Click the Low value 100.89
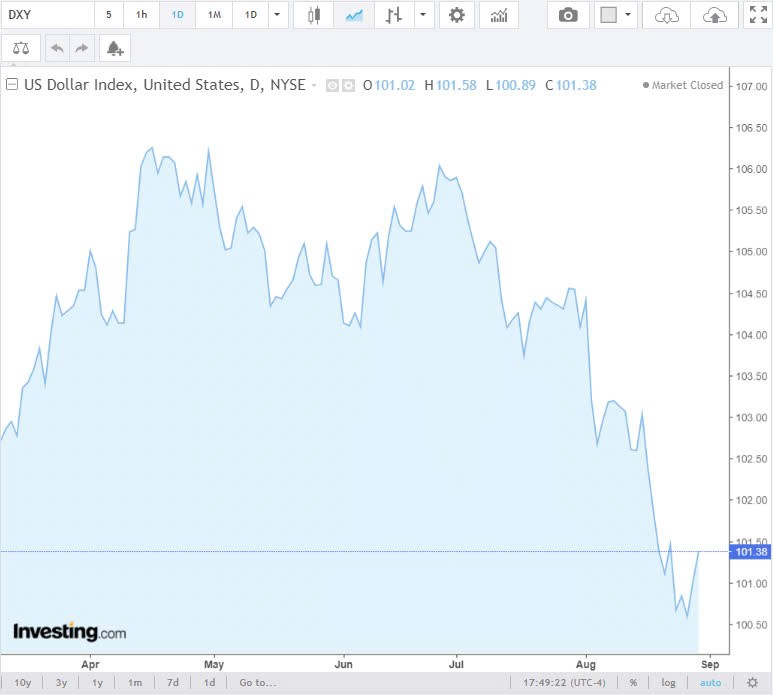773x695 pixels. click(x=515, y=85)
